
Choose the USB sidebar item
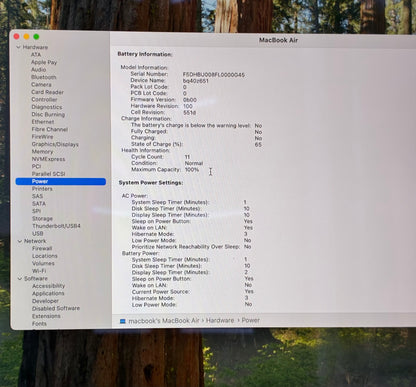(x=38, y=233)
